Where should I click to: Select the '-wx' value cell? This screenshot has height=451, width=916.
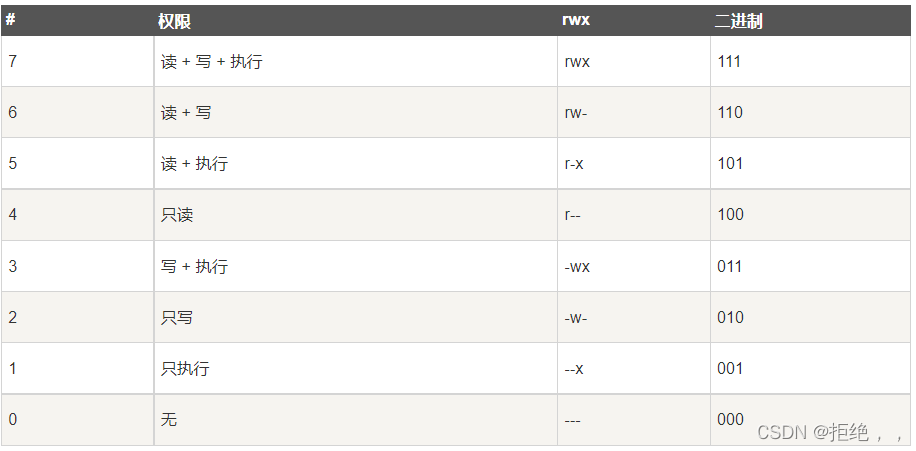(x=577, y=267)
